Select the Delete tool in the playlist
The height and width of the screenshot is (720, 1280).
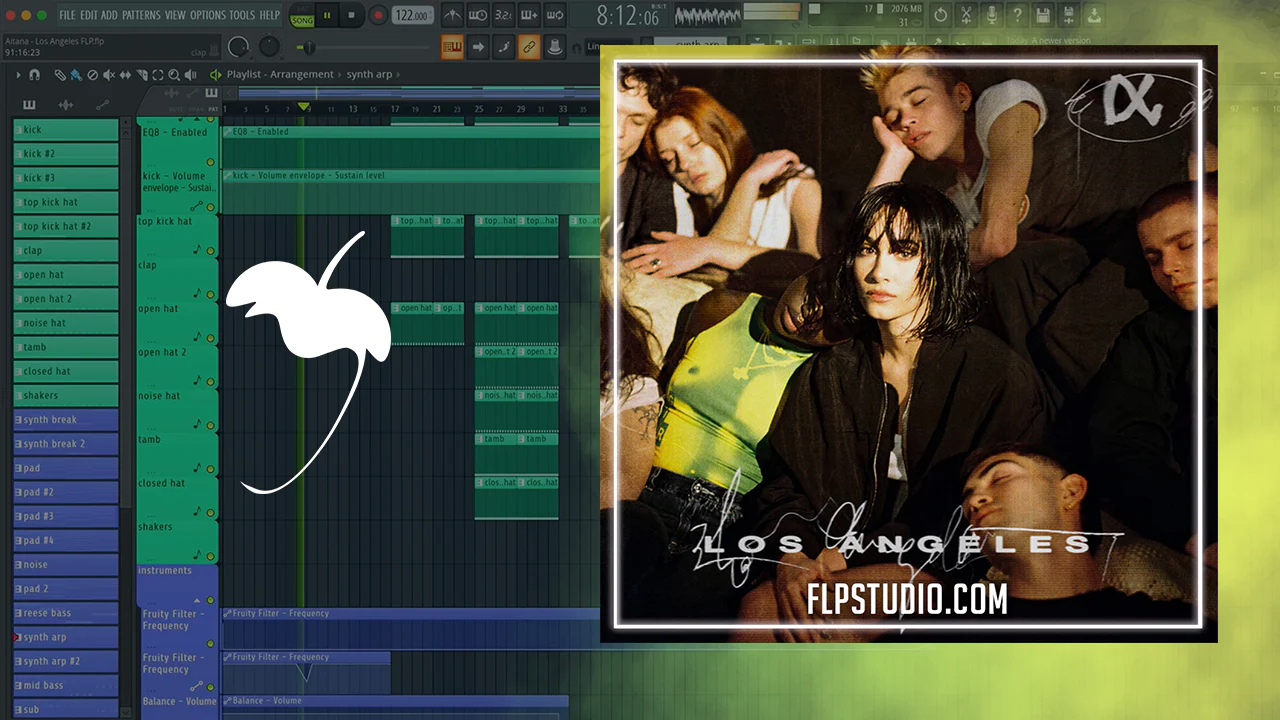(x=93, y=75)
